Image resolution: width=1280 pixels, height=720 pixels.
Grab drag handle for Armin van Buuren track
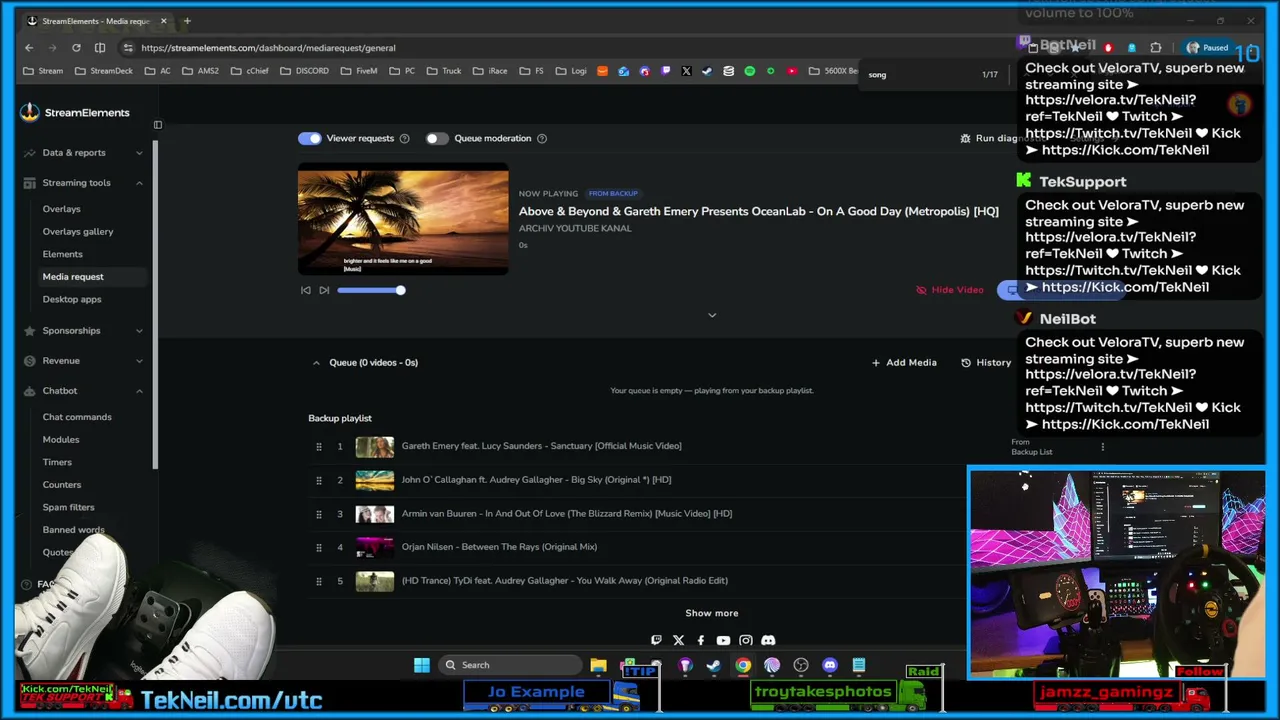[319, 514]
